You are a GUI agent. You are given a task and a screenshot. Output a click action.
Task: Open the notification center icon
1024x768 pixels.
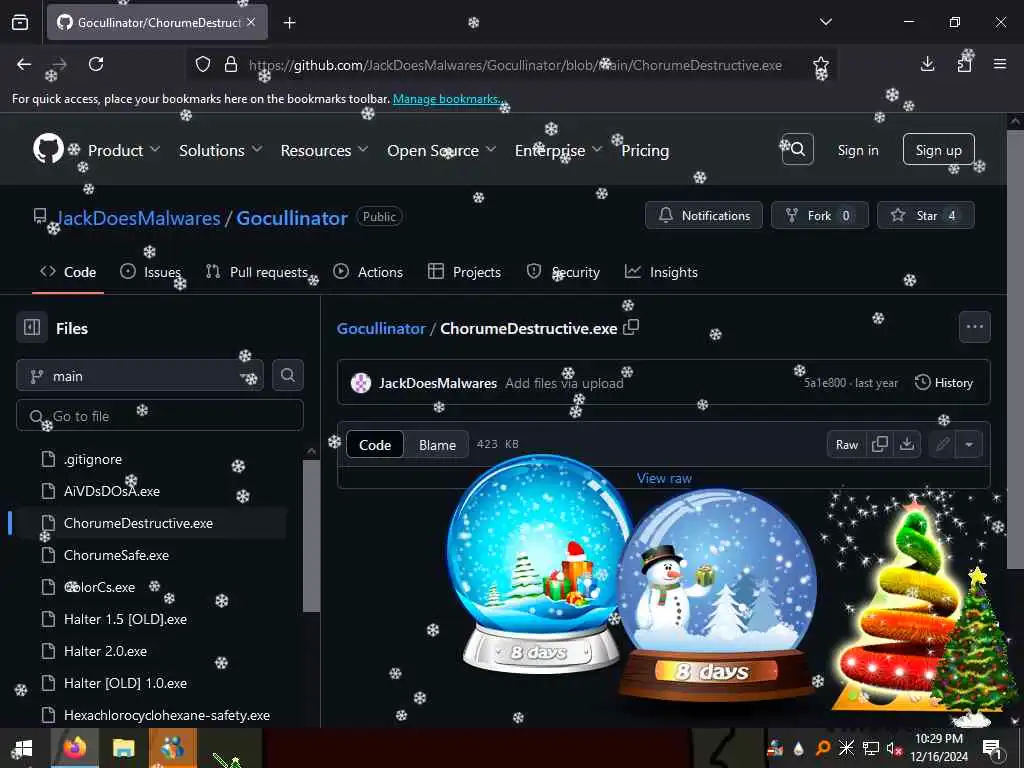click(x=992, y=748)
